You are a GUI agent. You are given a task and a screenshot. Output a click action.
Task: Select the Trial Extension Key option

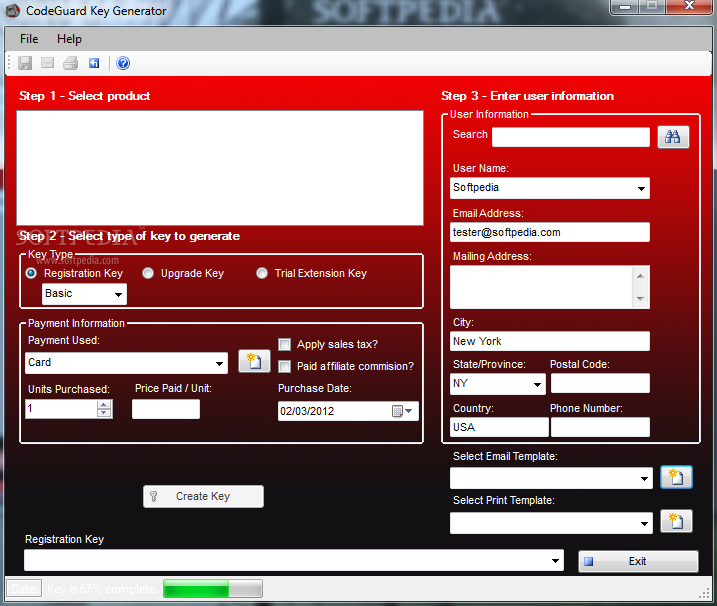pyautogui.click(x=262, y=273)
